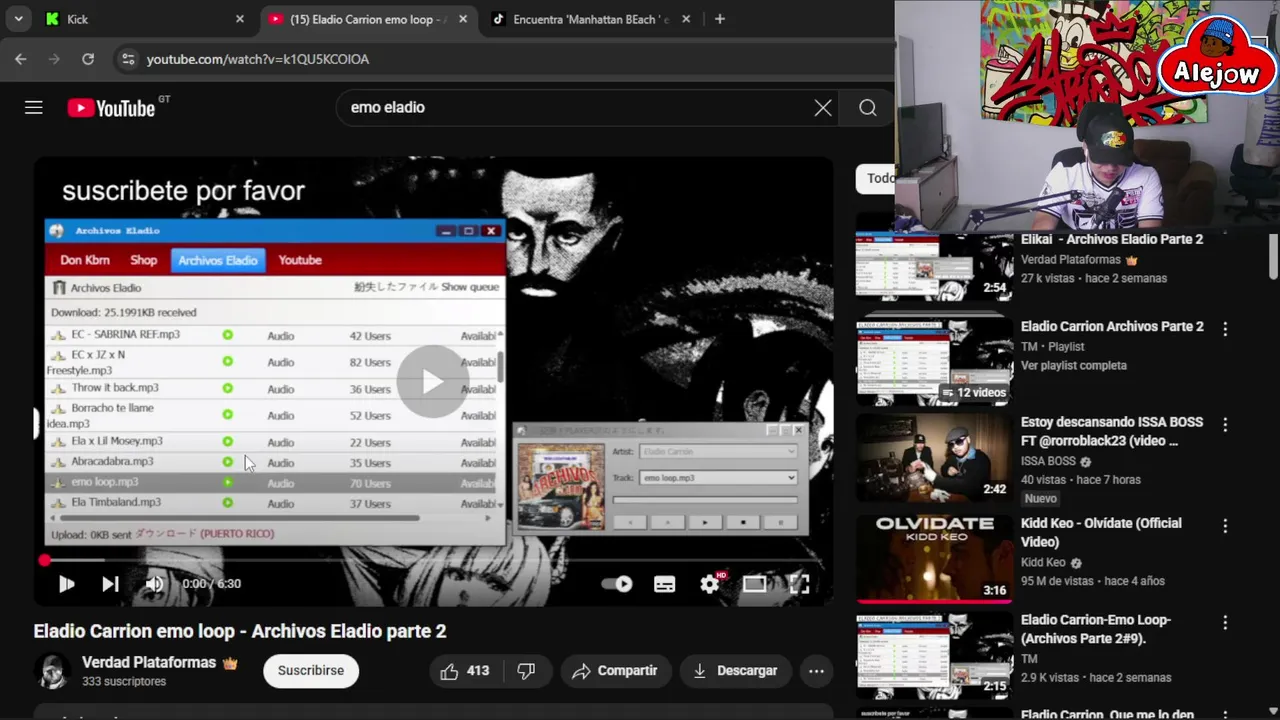Play the video with the bottom play button

coord(66,584)
